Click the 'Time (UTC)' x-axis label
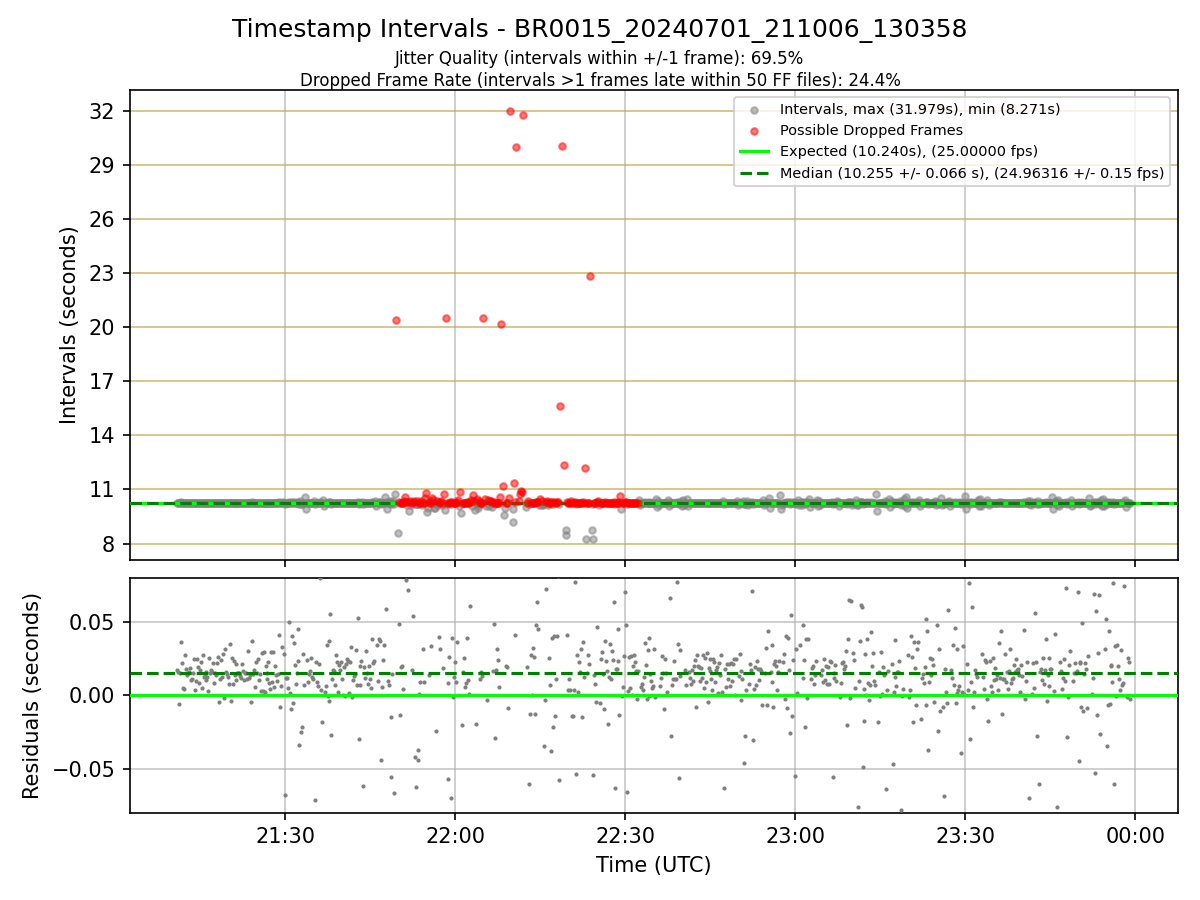1200x900 pixels. pyautogui.click(x=653, y=865)
